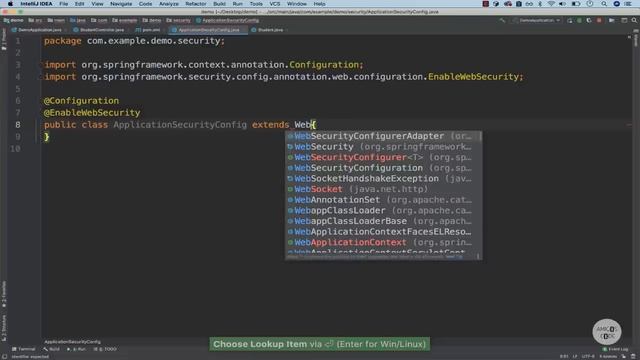Click the Search Everywhere magnifier in IDE toolbar

(634, 20)
